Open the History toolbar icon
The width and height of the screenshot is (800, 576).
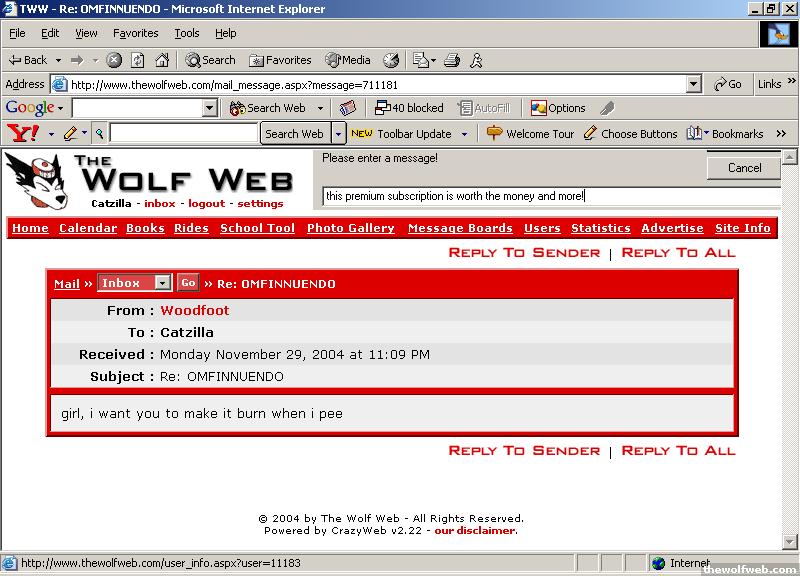(x=391, y=60)
